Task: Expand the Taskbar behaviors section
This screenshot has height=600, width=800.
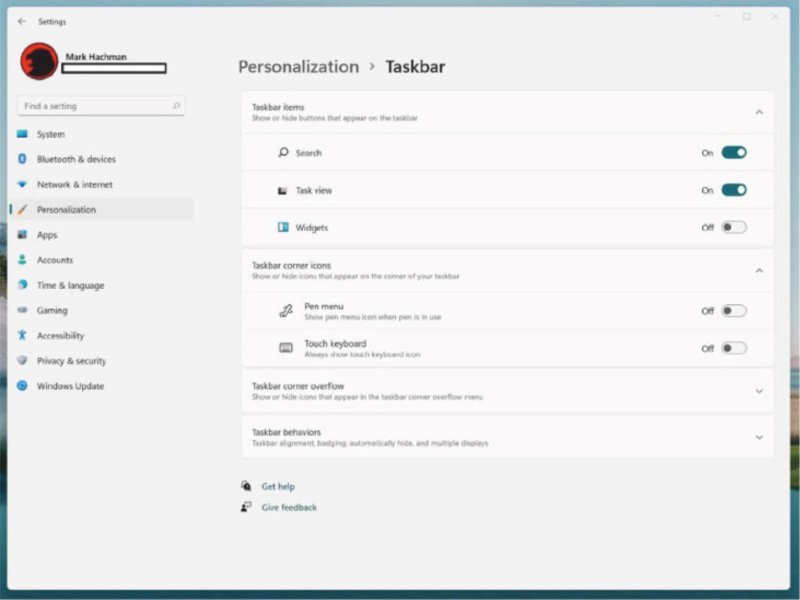Action: point(759,437)
